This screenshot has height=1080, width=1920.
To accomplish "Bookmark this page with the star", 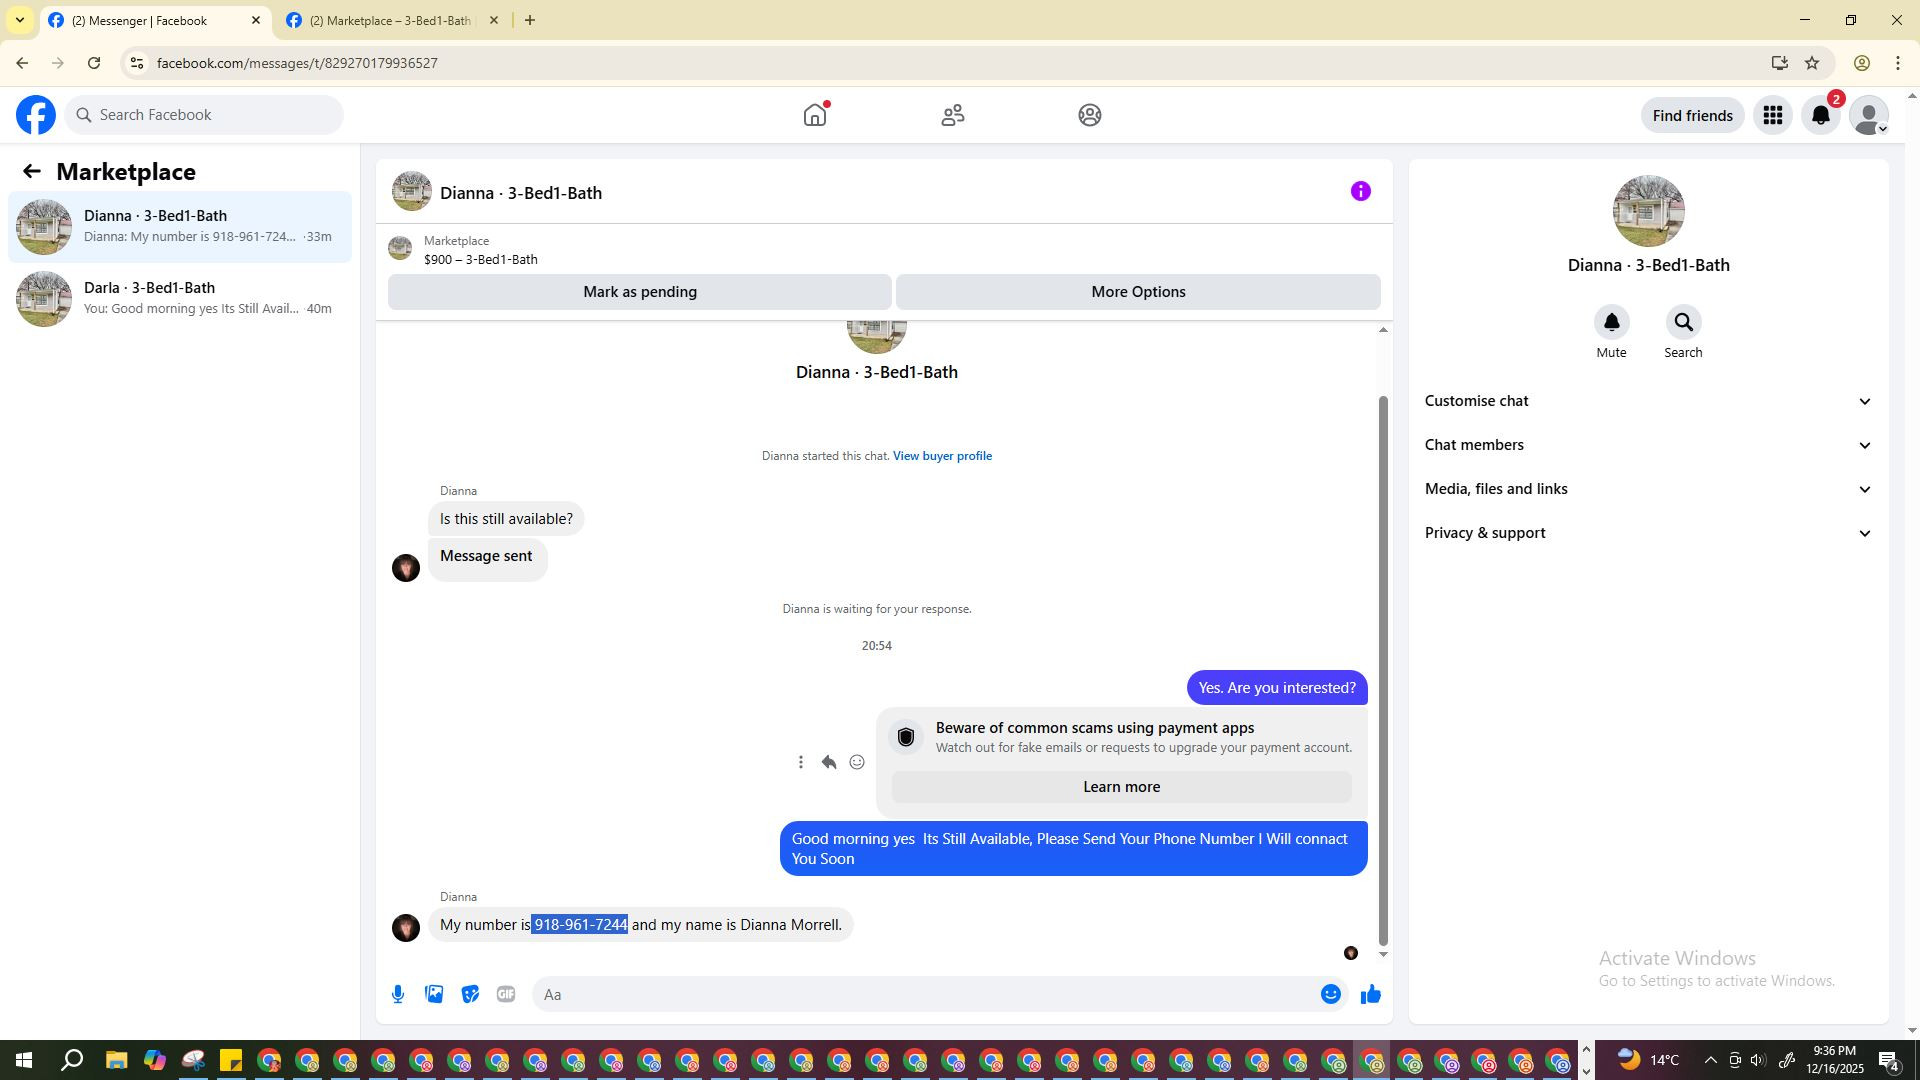I will [x=1812, y=63].
